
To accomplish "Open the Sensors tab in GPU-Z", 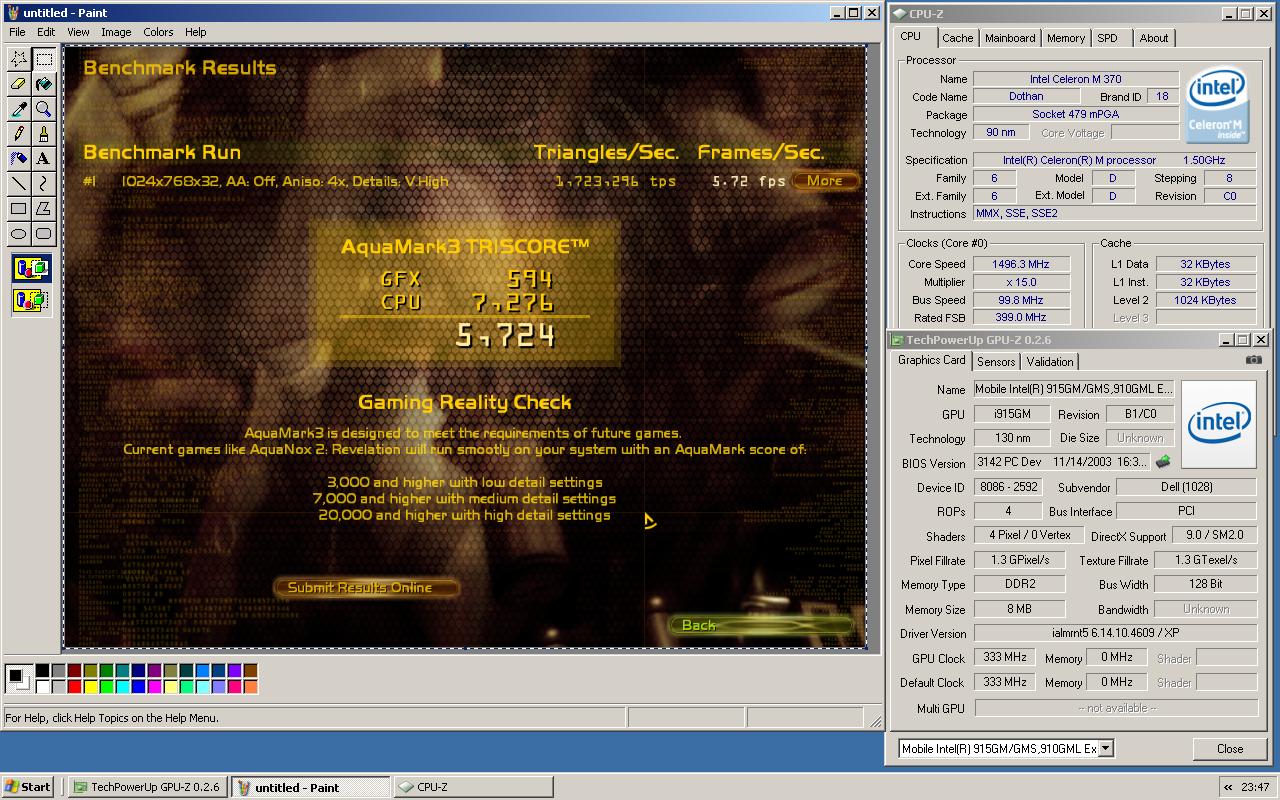I will [x=996, y=362].
